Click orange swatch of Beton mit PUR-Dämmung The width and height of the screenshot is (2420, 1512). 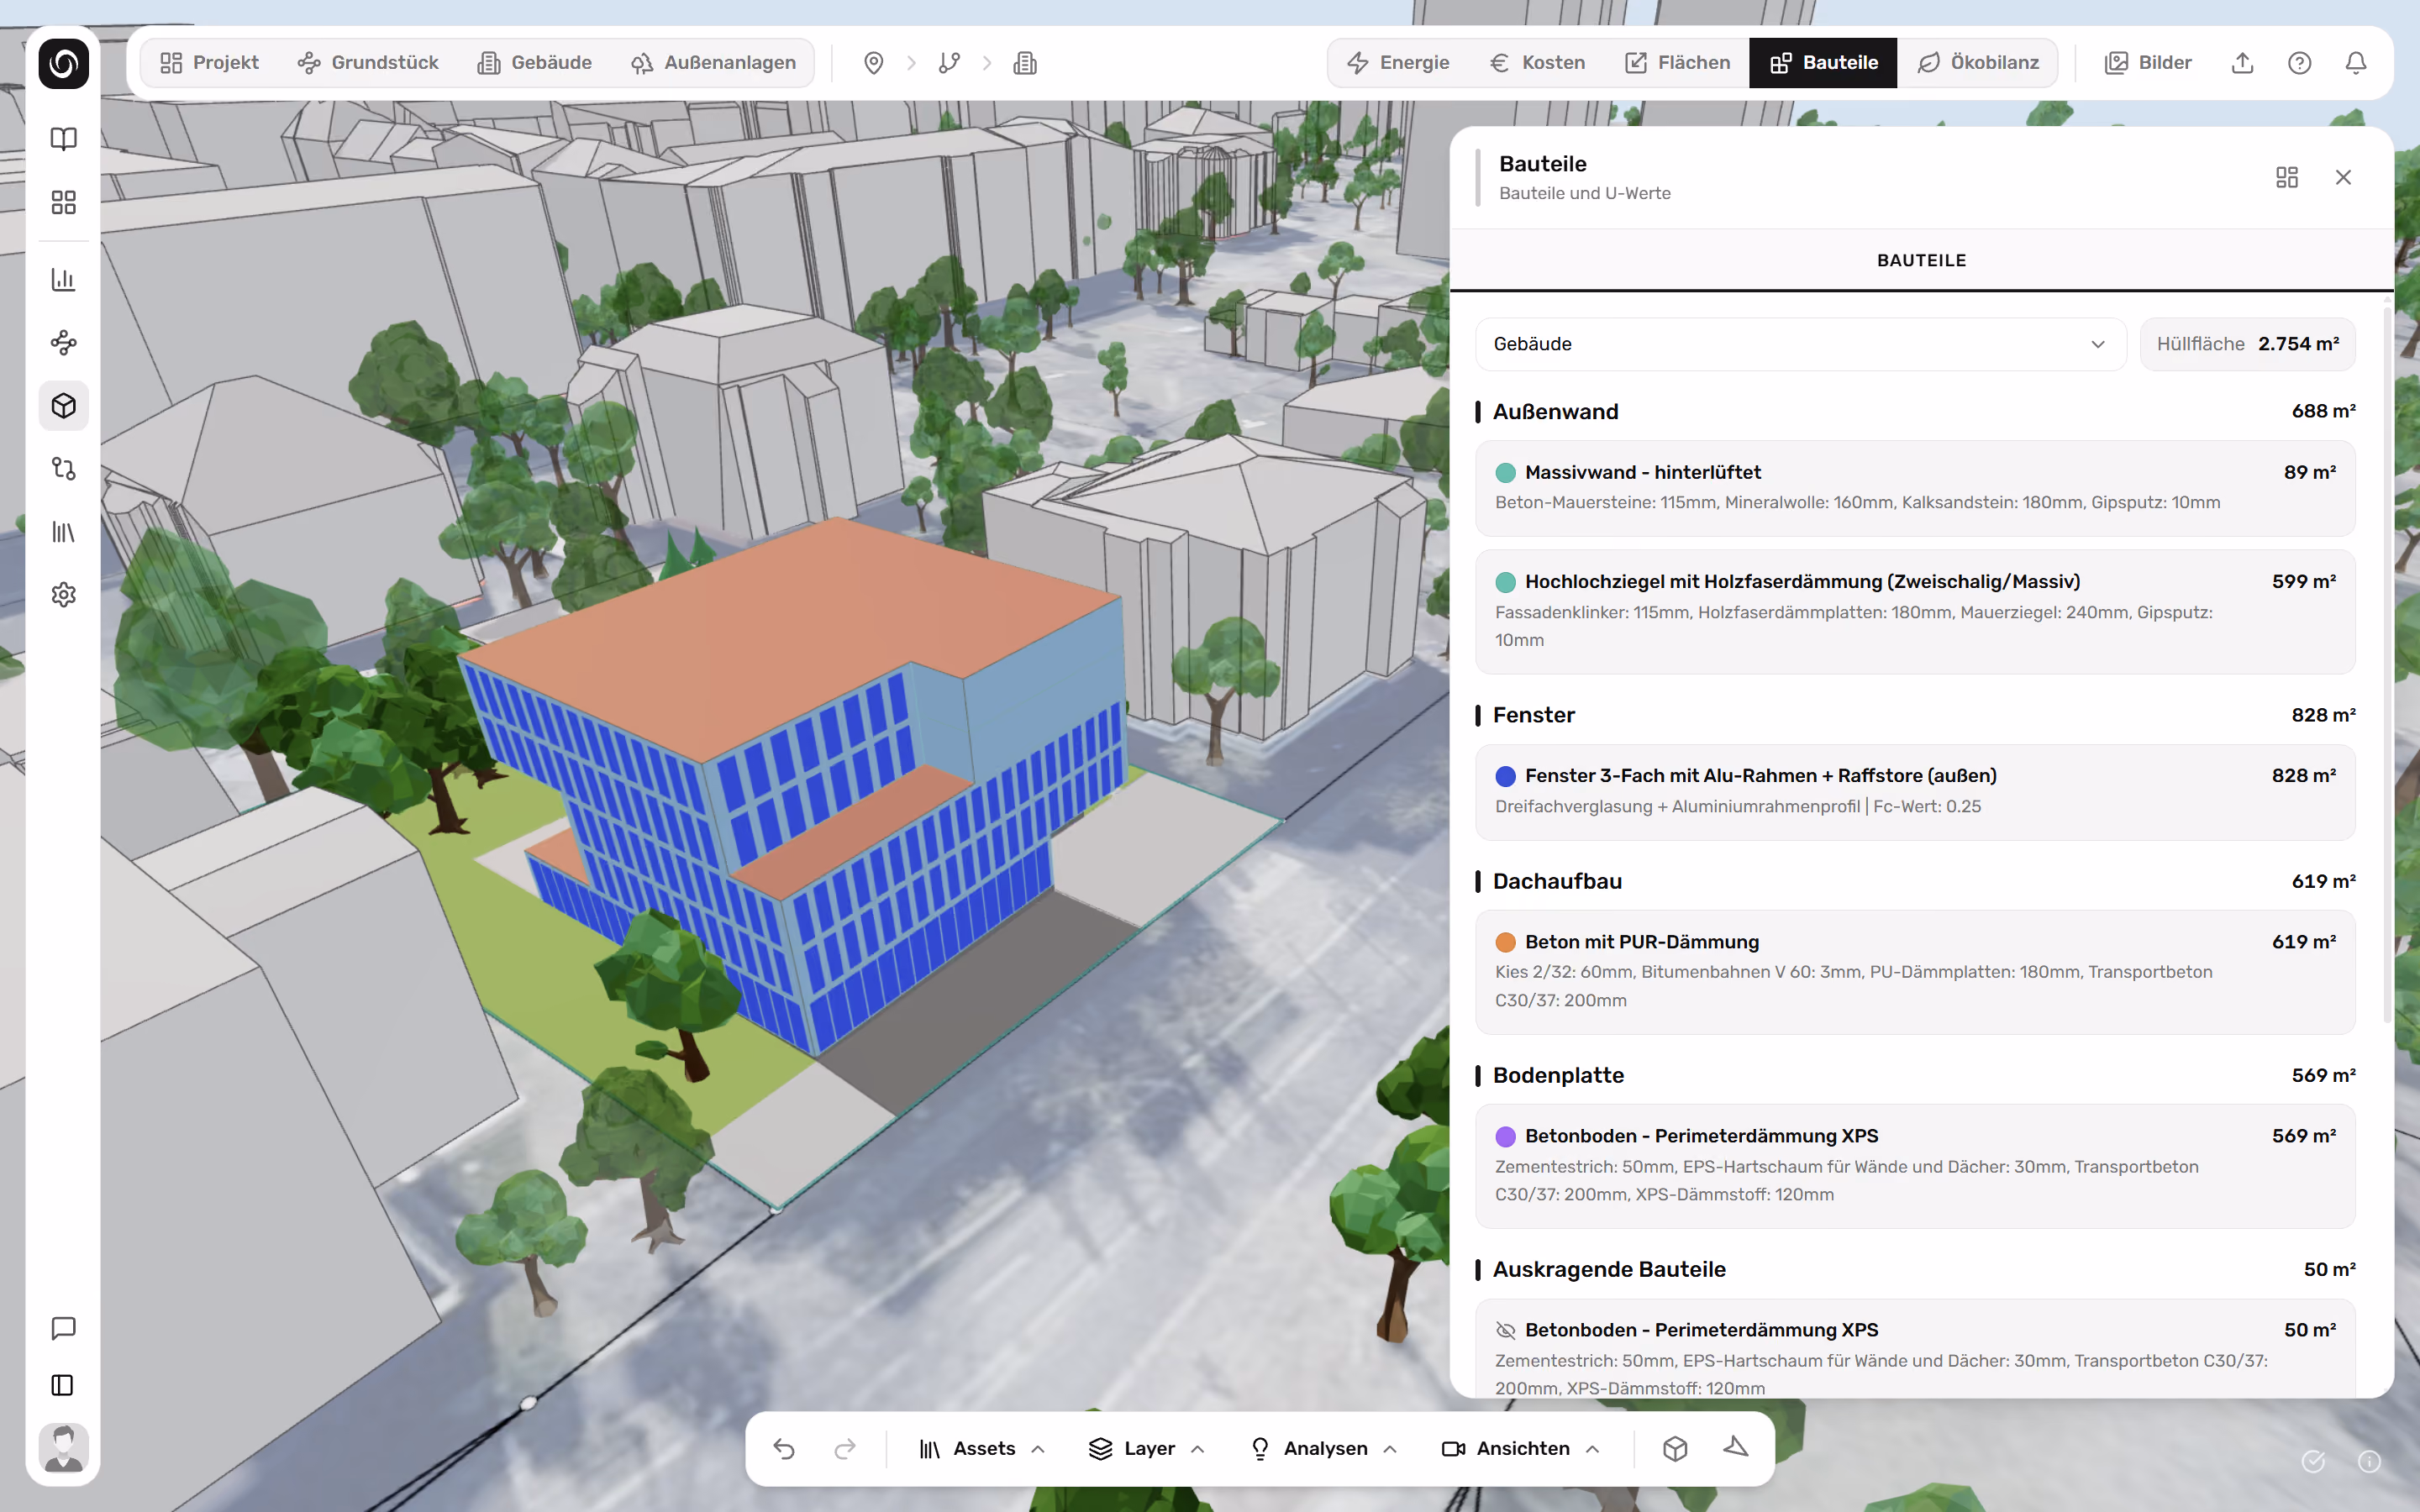coord(1505,942)
